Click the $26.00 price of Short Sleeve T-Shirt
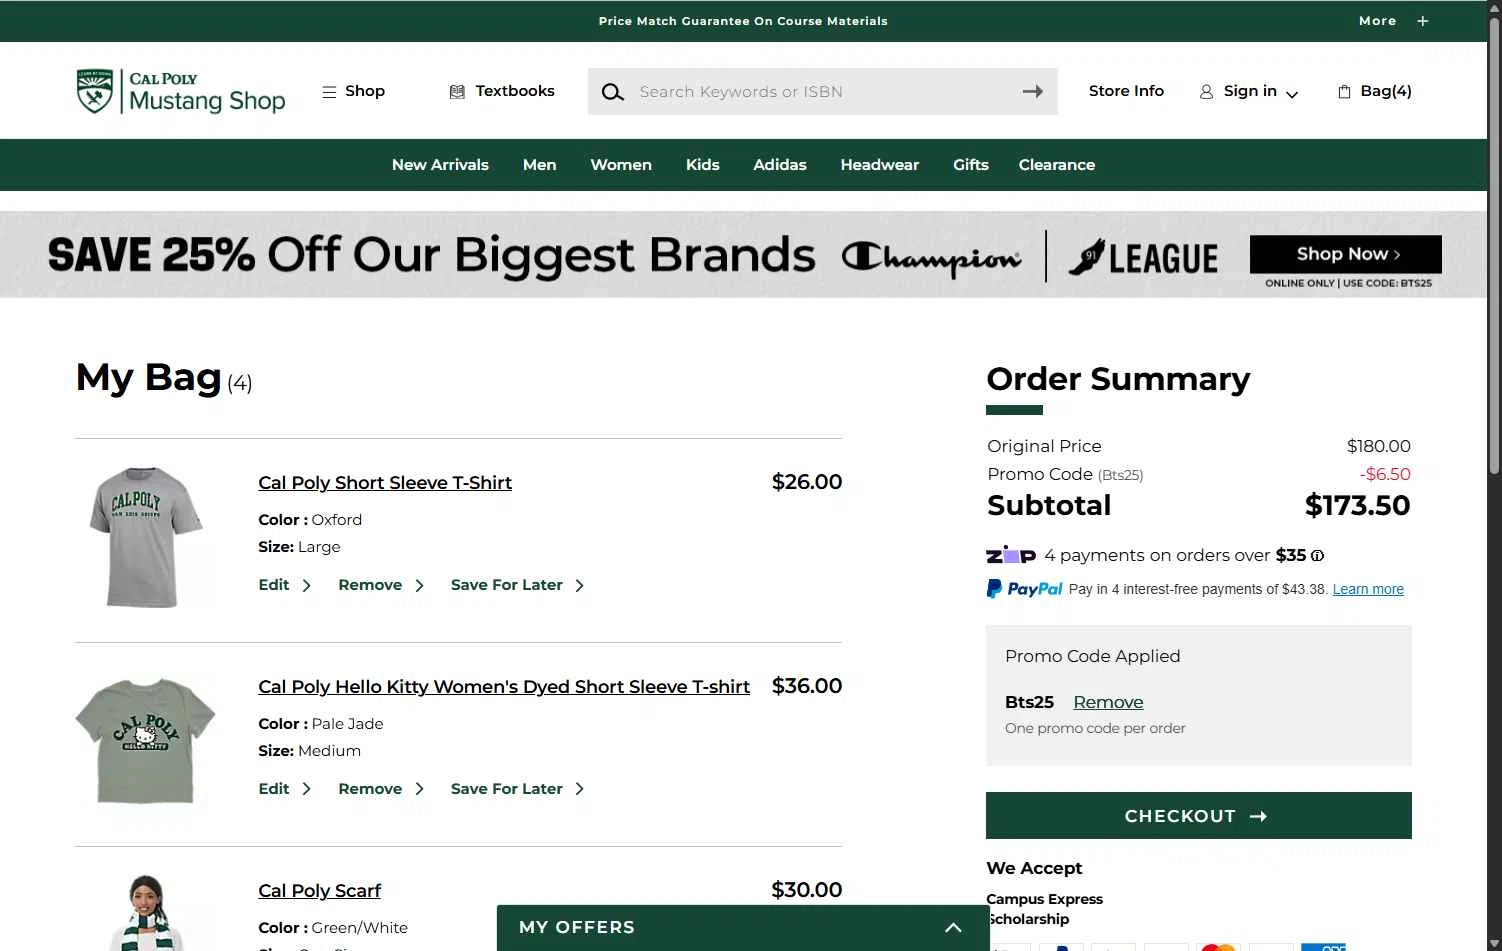This screenshot has height=951, width=1502. coord(807,482)
